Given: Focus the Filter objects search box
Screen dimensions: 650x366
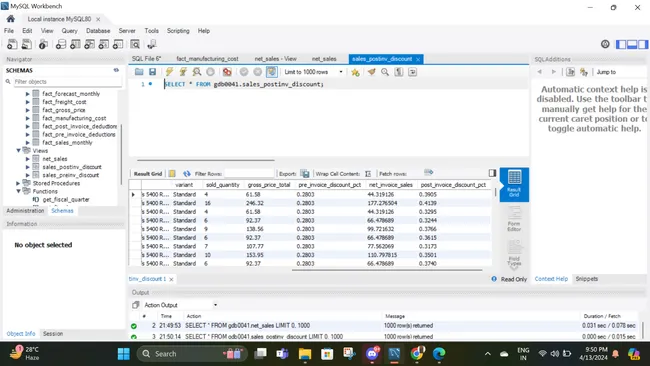Looking at the screenshot, I should (67, 82).
